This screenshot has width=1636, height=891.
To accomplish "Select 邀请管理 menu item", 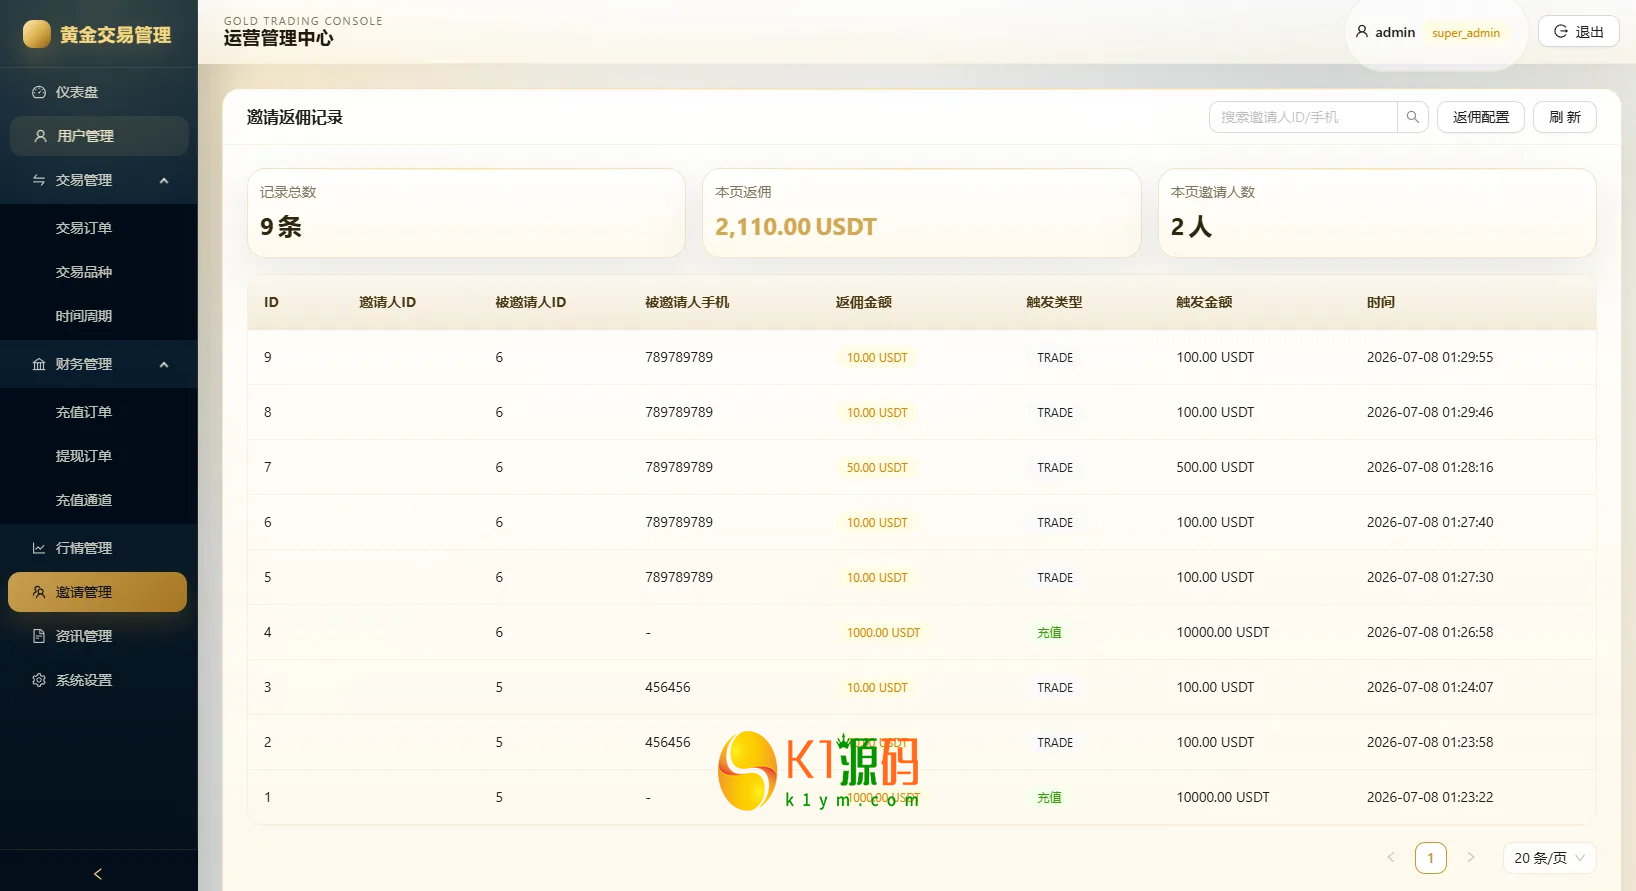I will click(98, 592).
